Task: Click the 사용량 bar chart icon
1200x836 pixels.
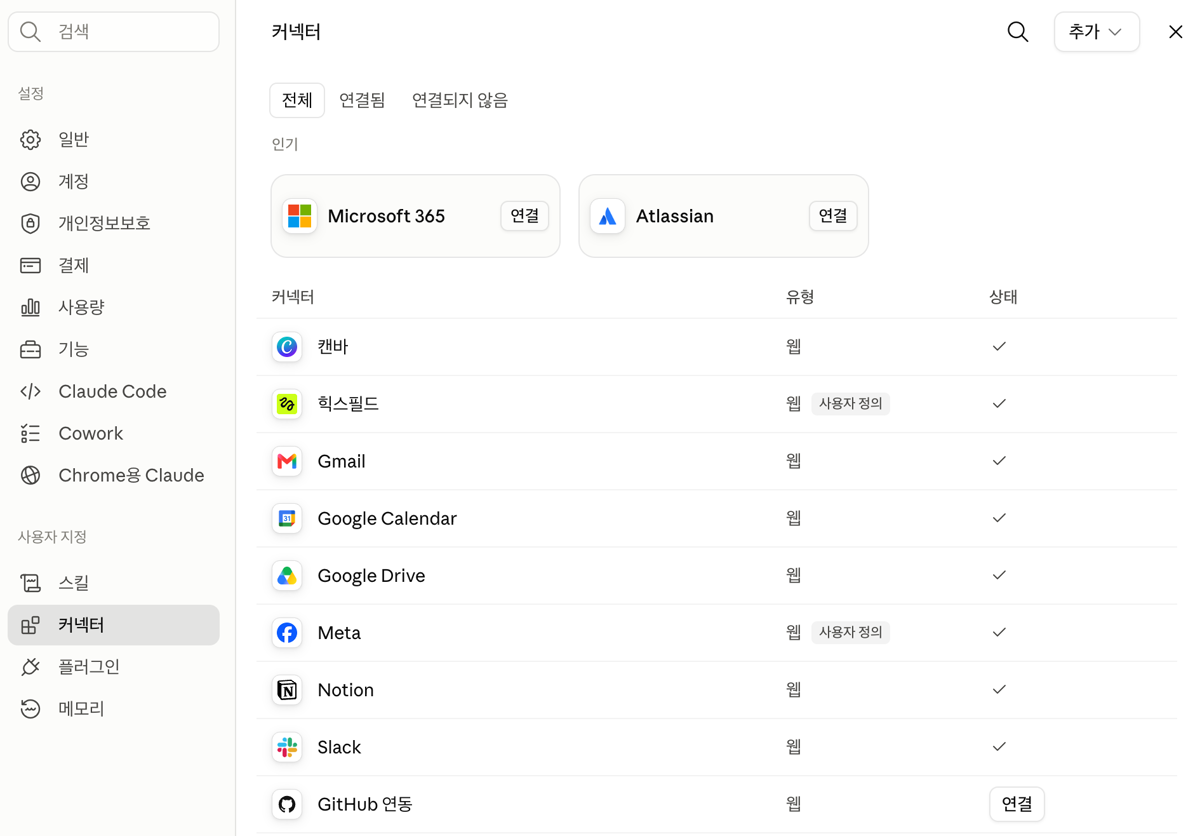Action: tap(31, 308)
